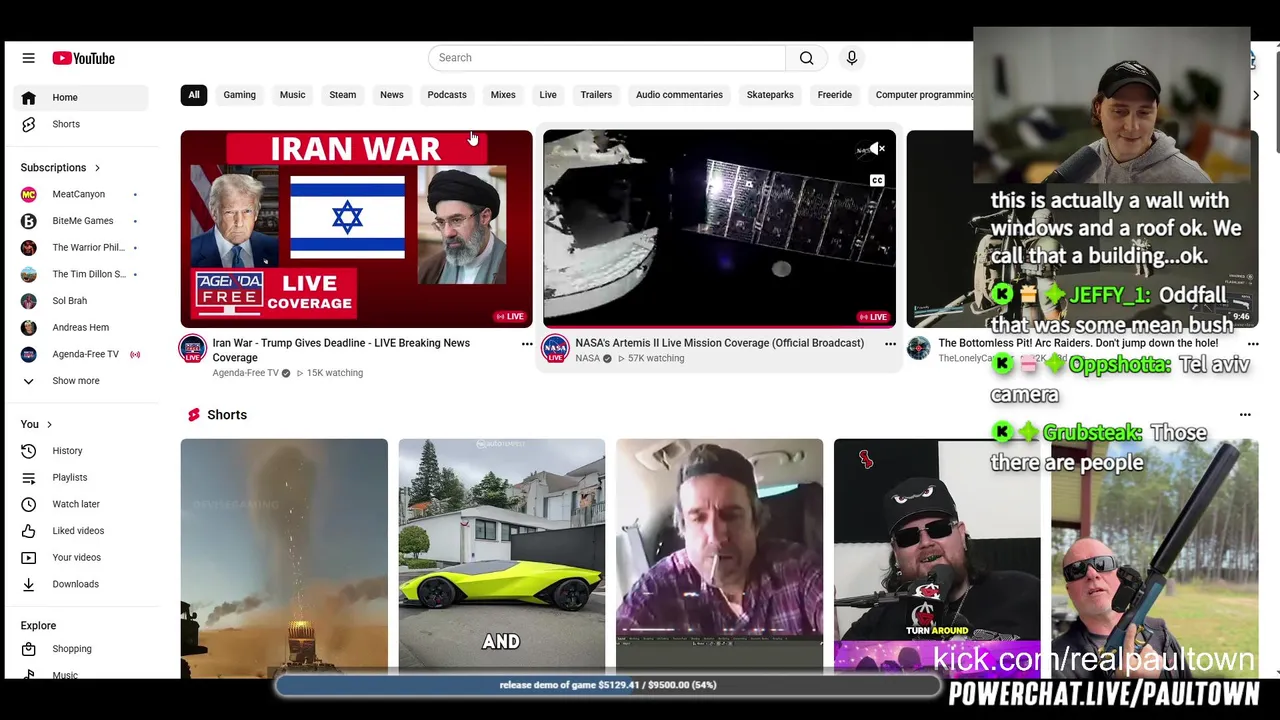Open Andreas Hem subscription
Viewport: 1280px width, 720px height.
tap(82, 327)
